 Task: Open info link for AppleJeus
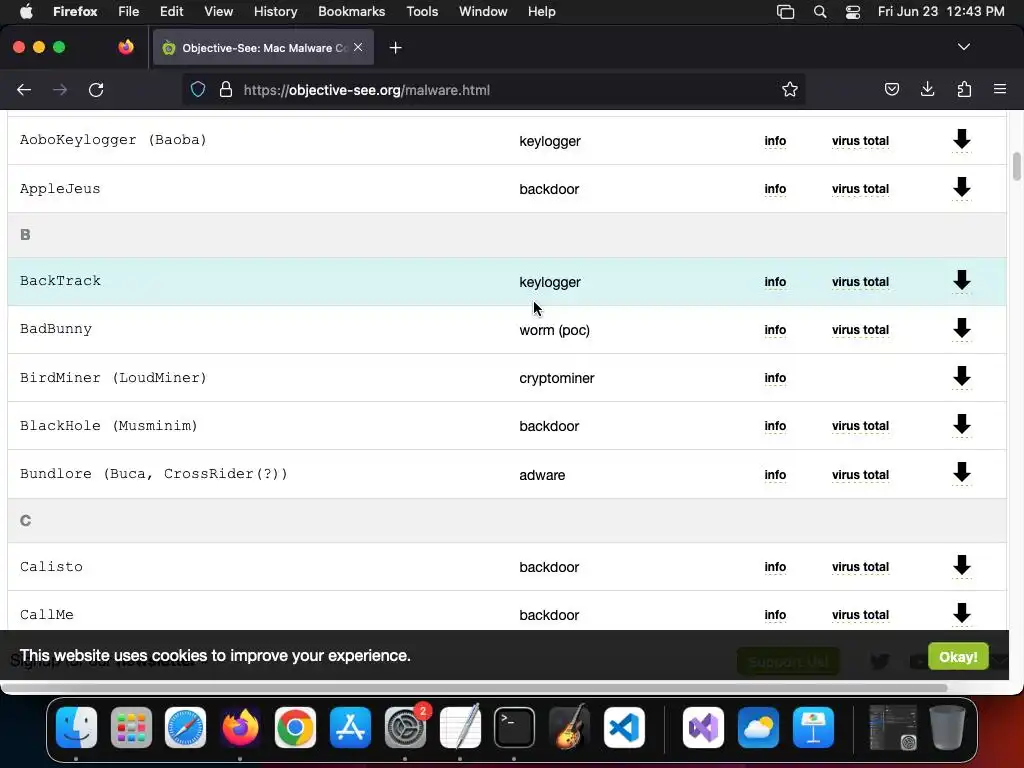775,189
